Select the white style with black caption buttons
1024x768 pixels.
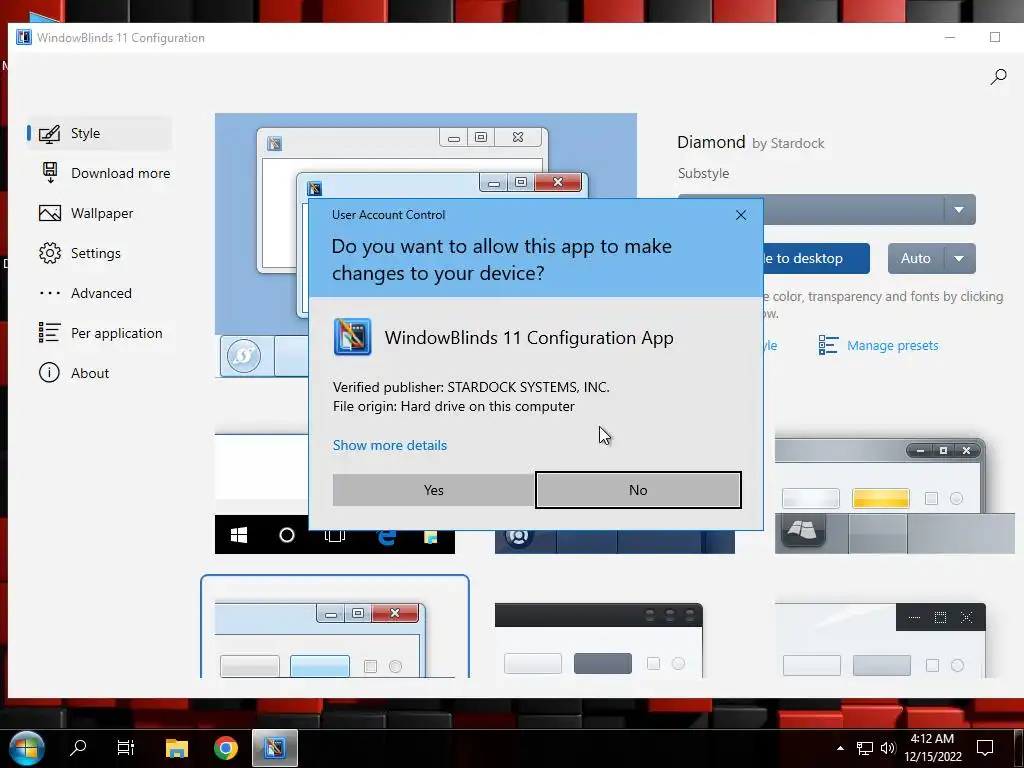pyautogui.click(x=880, y=640)
